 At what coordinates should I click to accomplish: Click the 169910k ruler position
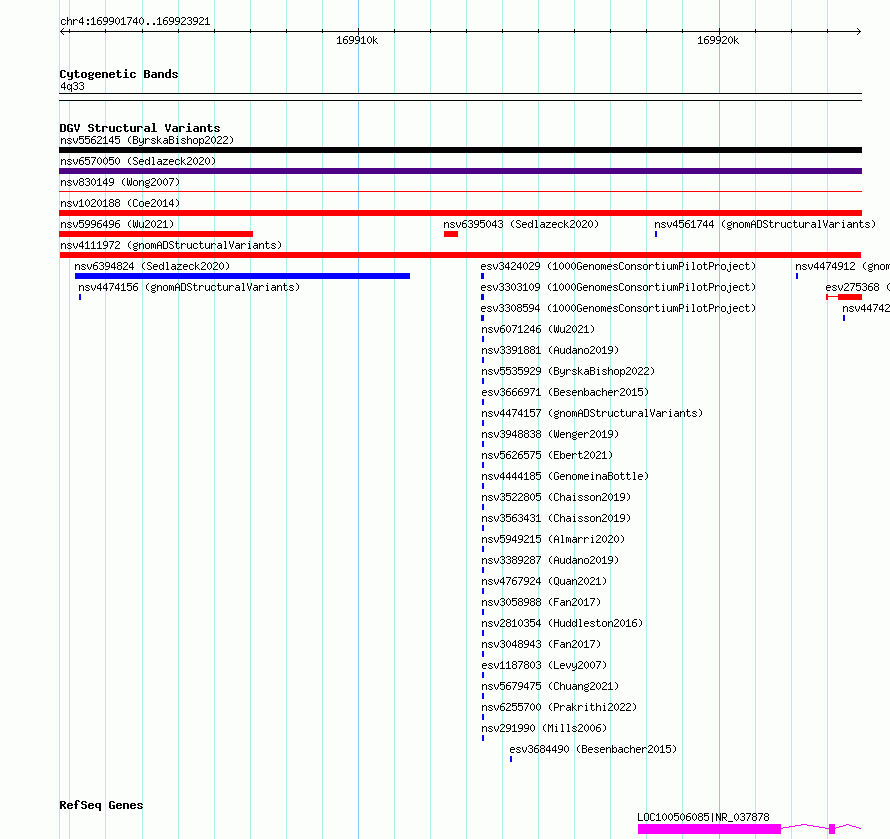click(x=357, y=40)
